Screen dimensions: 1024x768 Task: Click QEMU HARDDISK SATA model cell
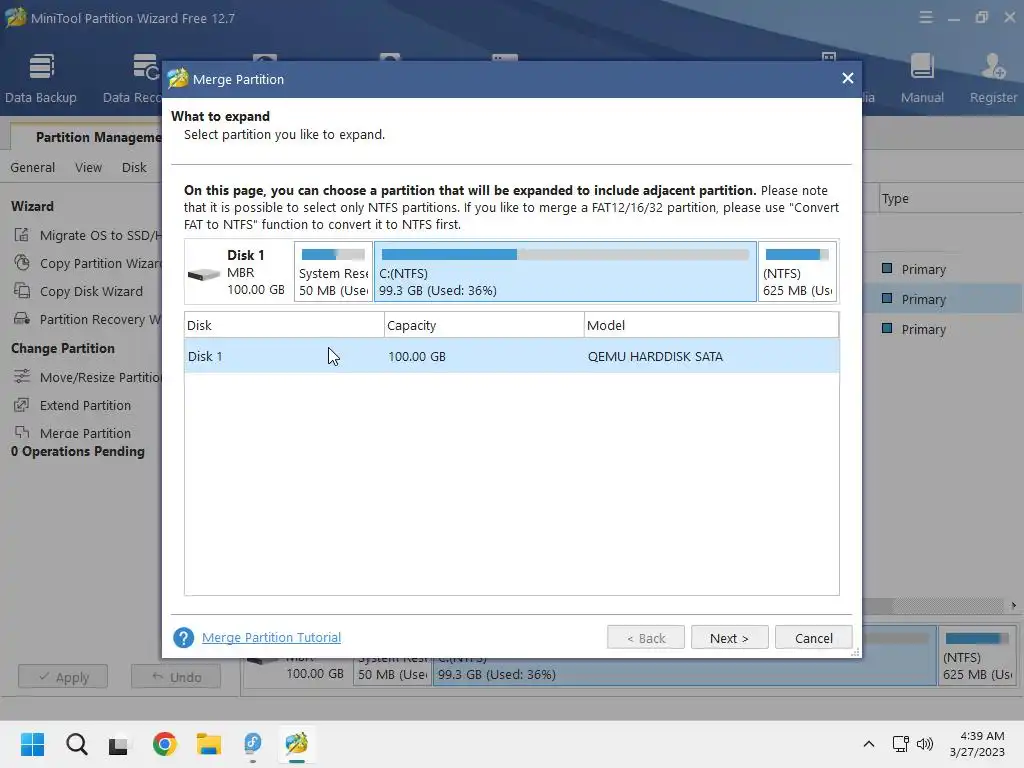pos(655,357)
